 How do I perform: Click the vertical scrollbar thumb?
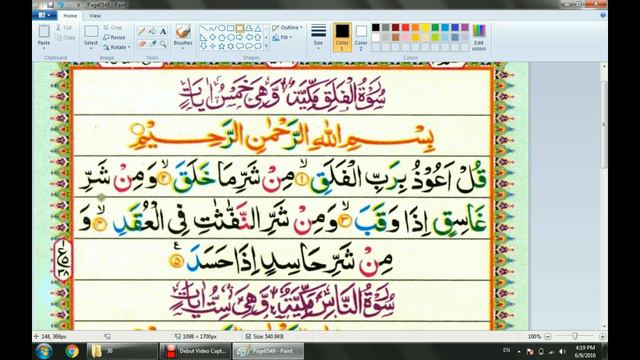pos(604,124)
